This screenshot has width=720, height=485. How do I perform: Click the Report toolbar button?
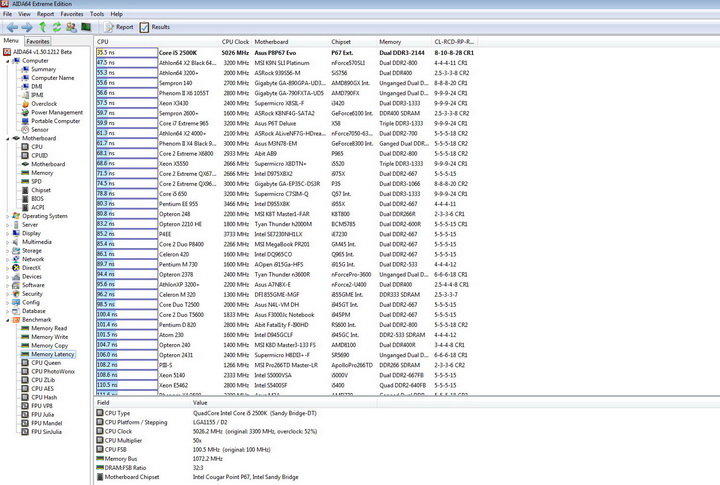[x=119, y=27]
